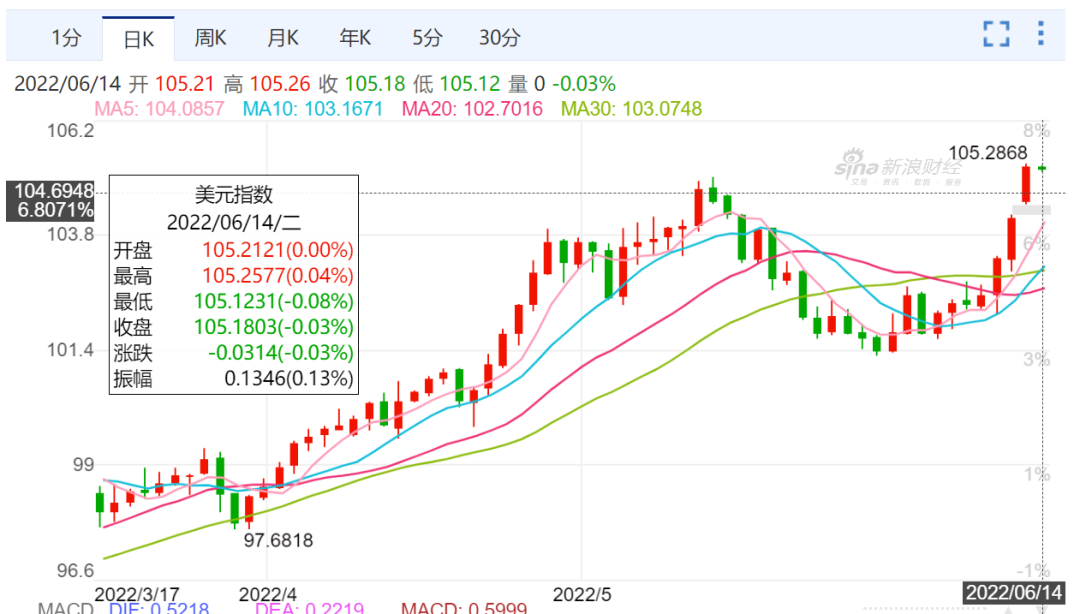Click the 2022/5 date axis label

click(582, 594)
